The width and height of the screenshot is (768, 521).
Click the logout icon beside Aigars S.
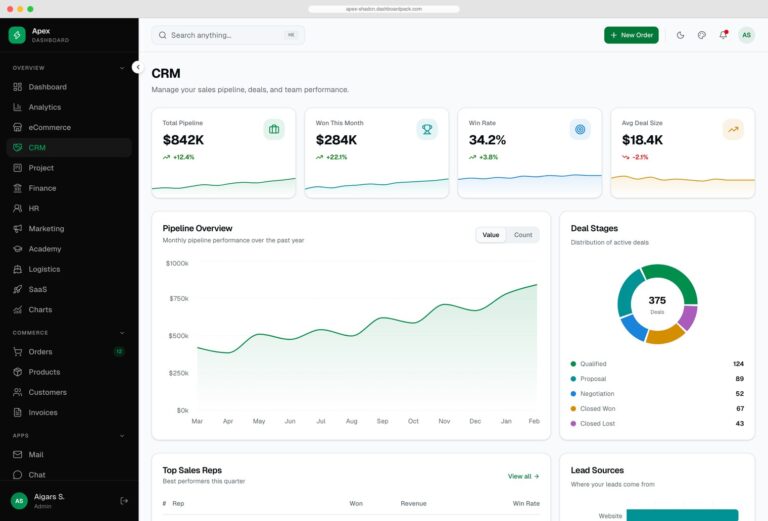coord(124,501)
